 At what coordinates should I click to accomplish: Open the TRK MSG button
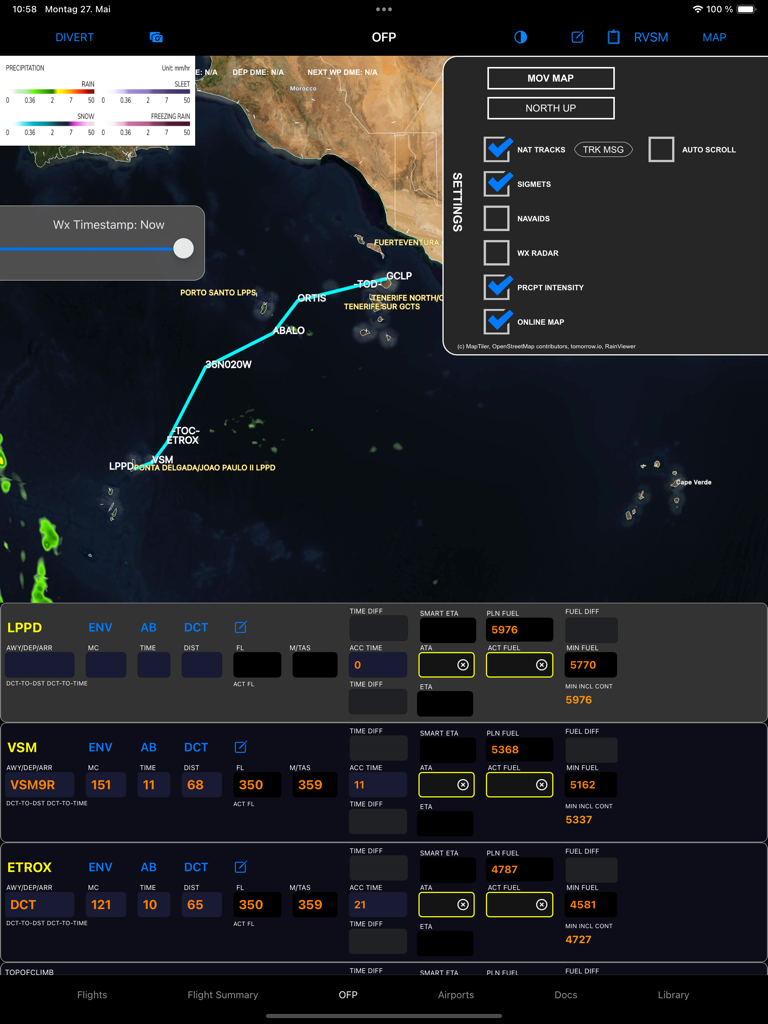pos(603,150)
